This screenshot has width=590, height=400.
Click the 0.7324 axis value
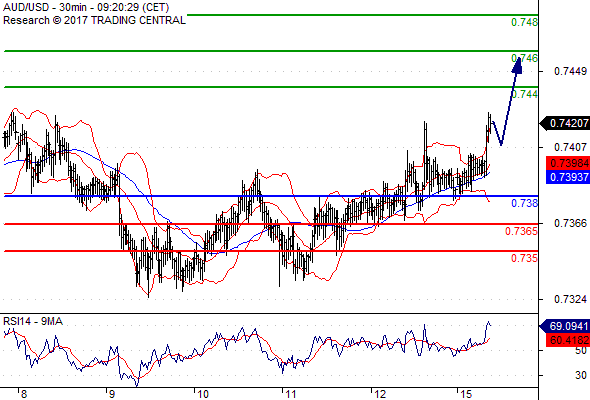pyautogui.click(x=570, y=300)
